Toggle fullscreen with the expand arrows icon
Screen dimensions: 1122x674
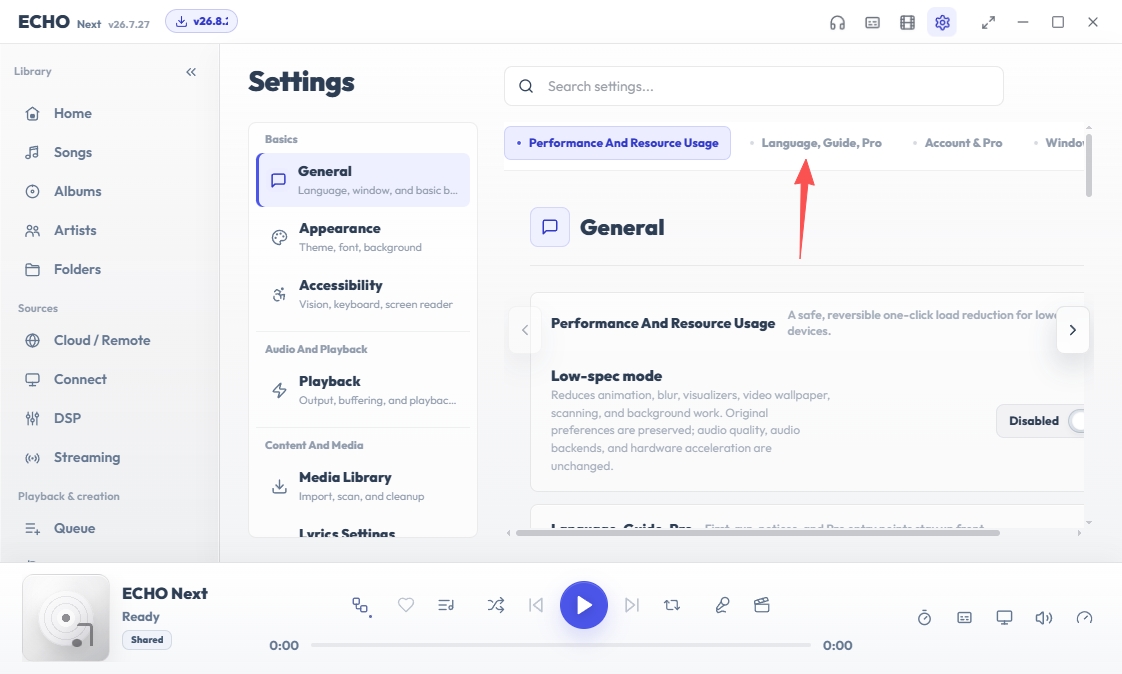[988, 23]
